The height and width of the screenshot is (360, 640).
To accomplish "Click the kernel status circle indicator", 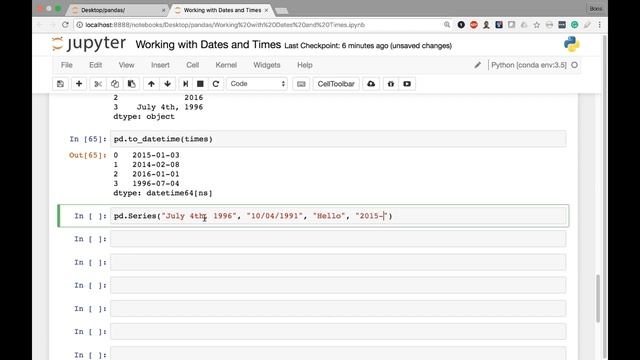I will 574,65.
